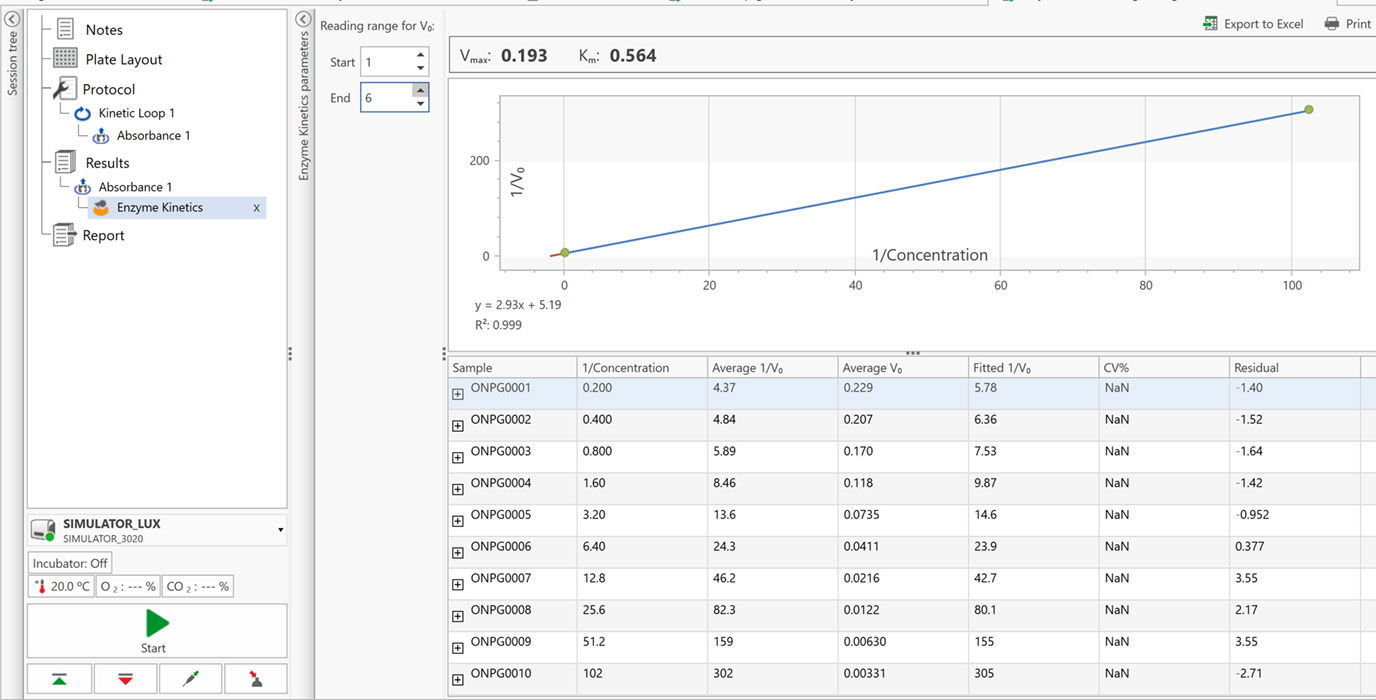Expand the ONPG0006 sample row
This screenshot has width=1376, height=700.
[x=458, y=553]
